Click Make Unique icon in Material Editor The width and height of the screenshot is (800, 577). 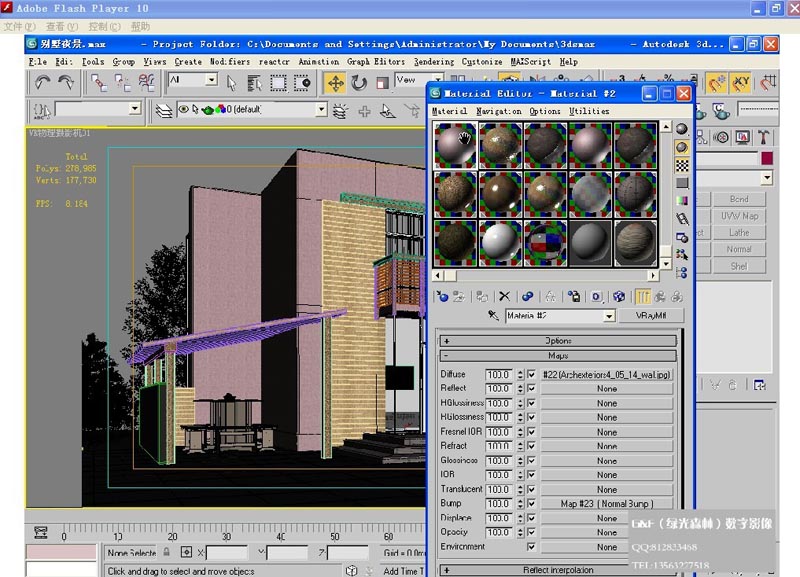[x=550, y=296]
